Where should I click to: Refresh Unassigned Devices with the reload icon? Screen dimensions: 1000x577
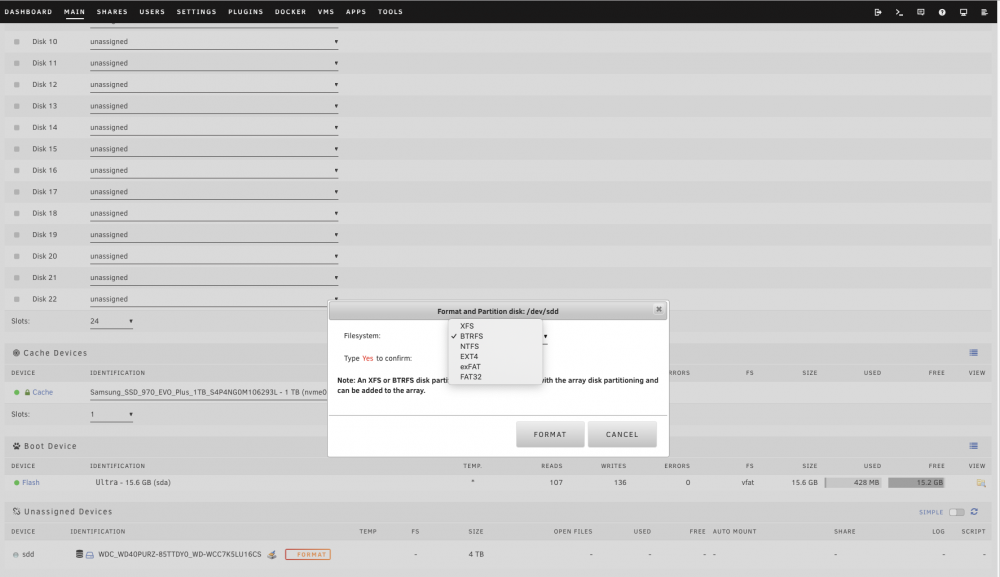pos(974,511)
